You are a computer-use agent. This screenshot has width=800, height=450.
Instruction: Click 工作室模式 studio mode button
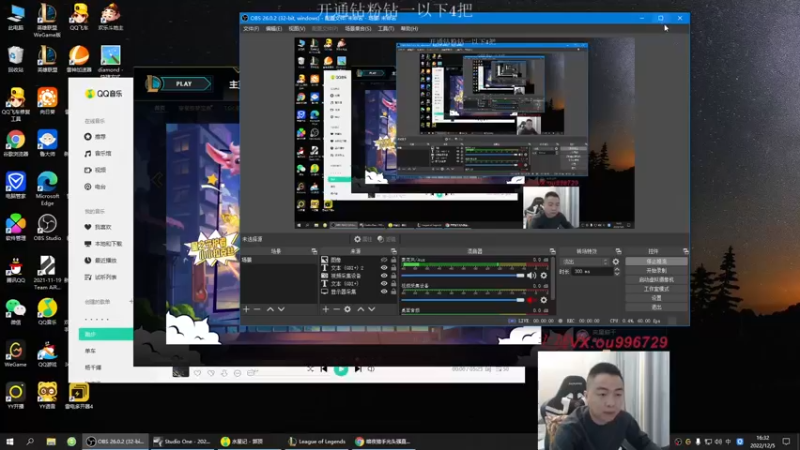(656, 289)
